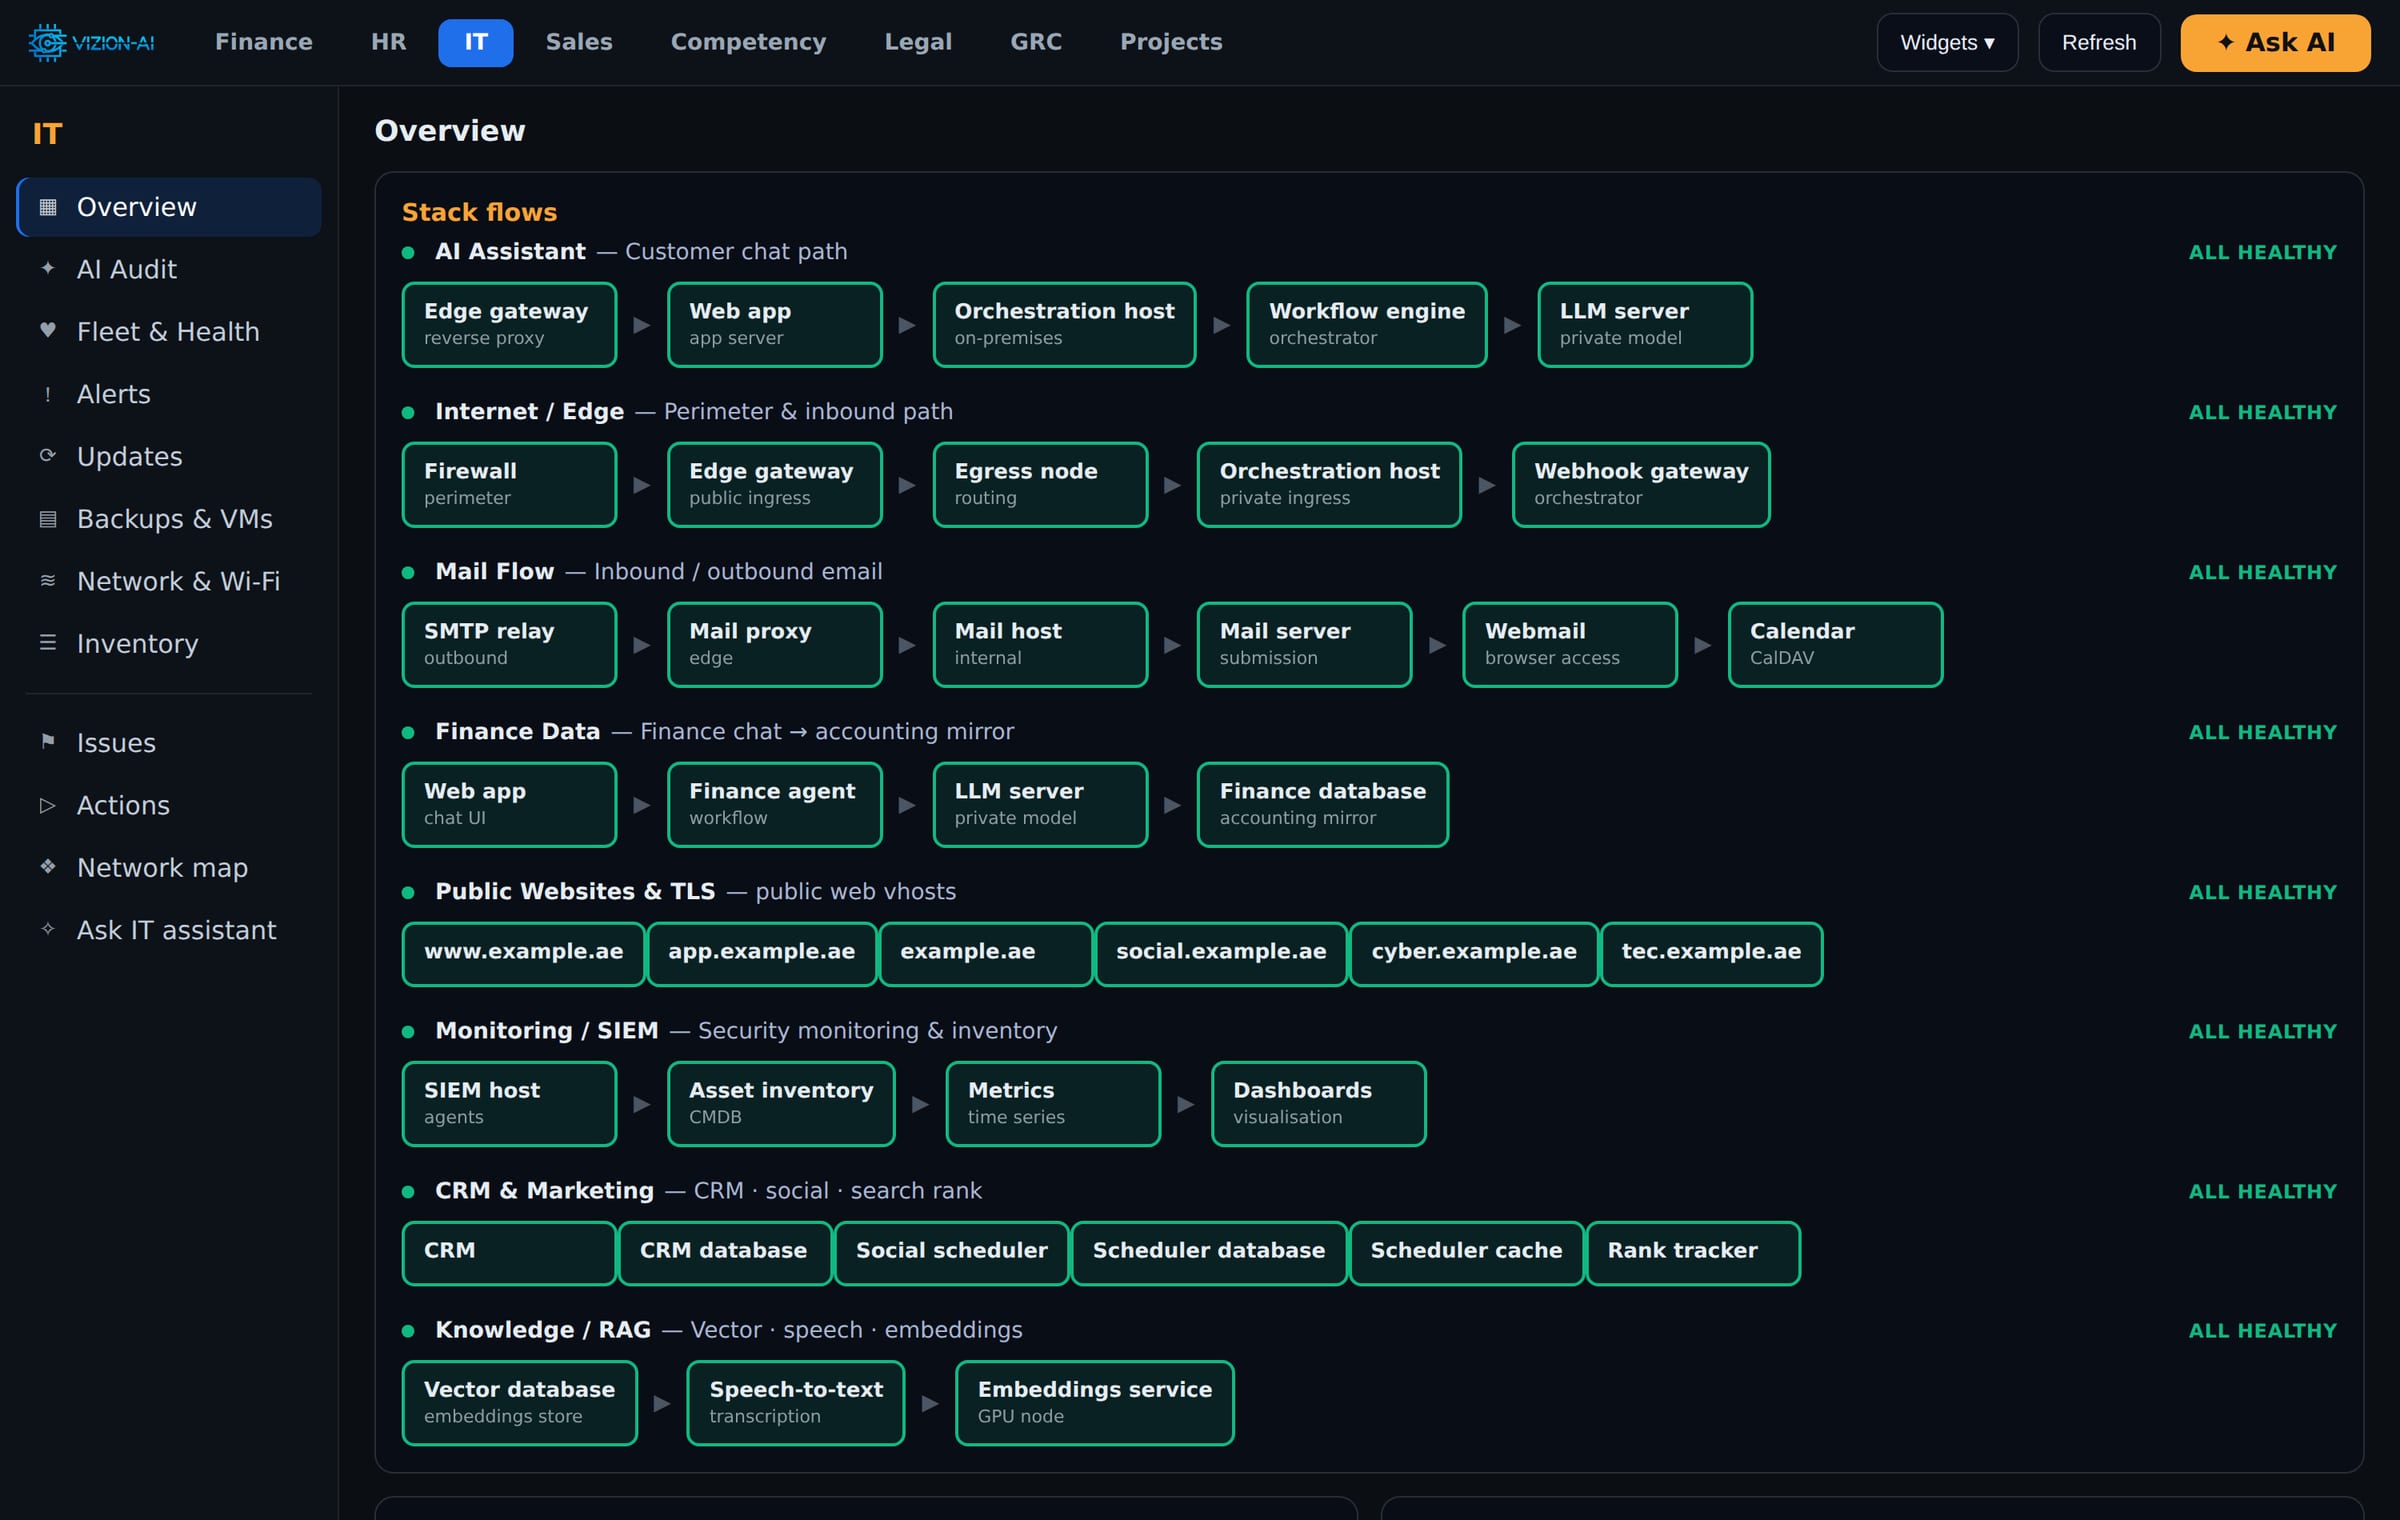Select the IT tab

click(476, 42)
